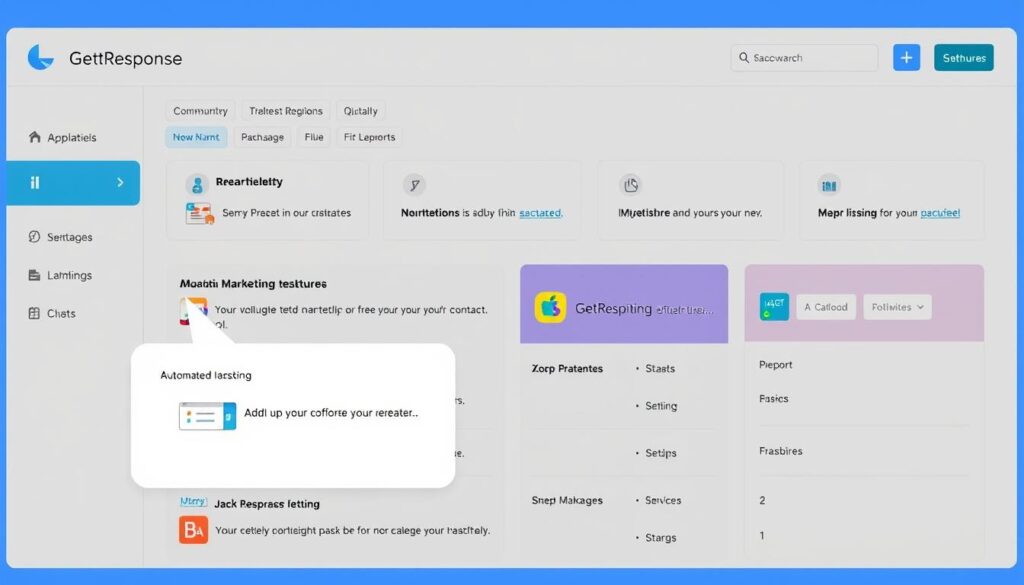Click the teal icon in pink card
This screenshot has height=585, width=1024.
click(774, 307)
